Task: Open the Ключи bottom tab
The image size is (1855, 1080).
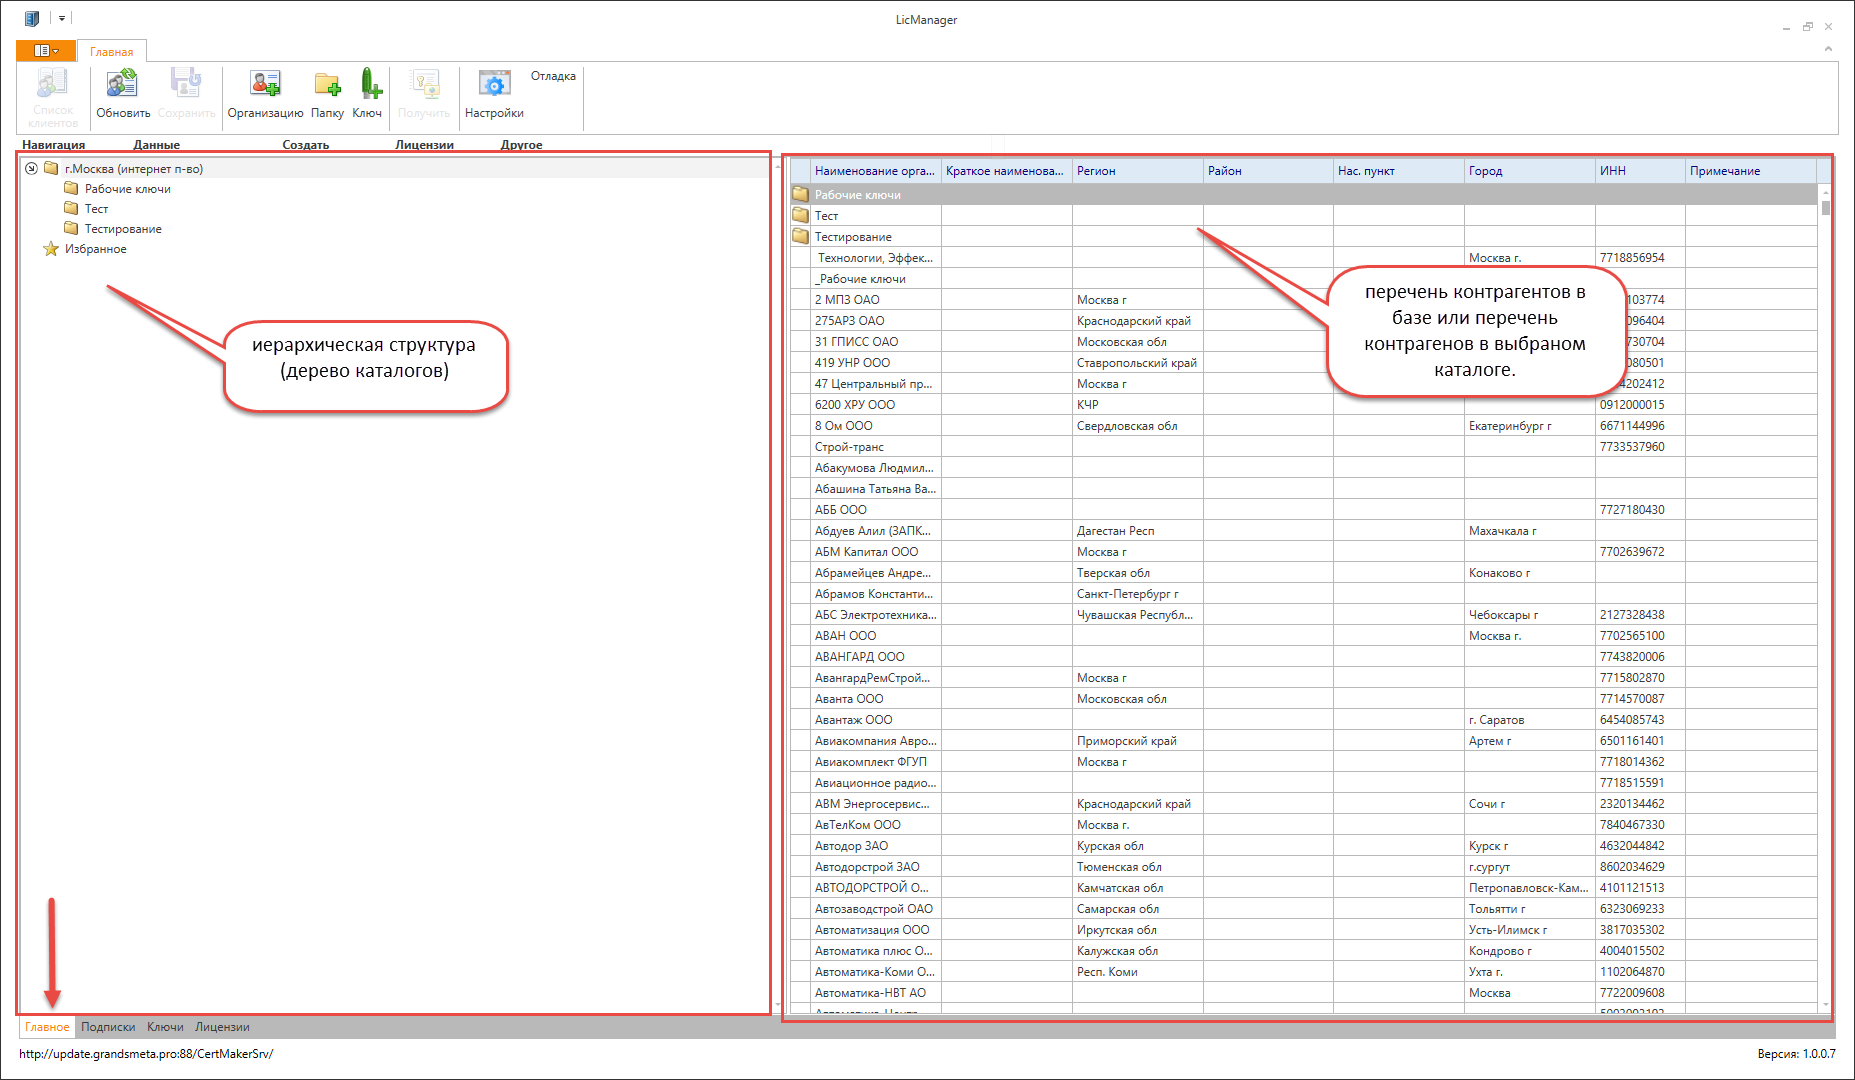Action: (x=165, y=1027)
